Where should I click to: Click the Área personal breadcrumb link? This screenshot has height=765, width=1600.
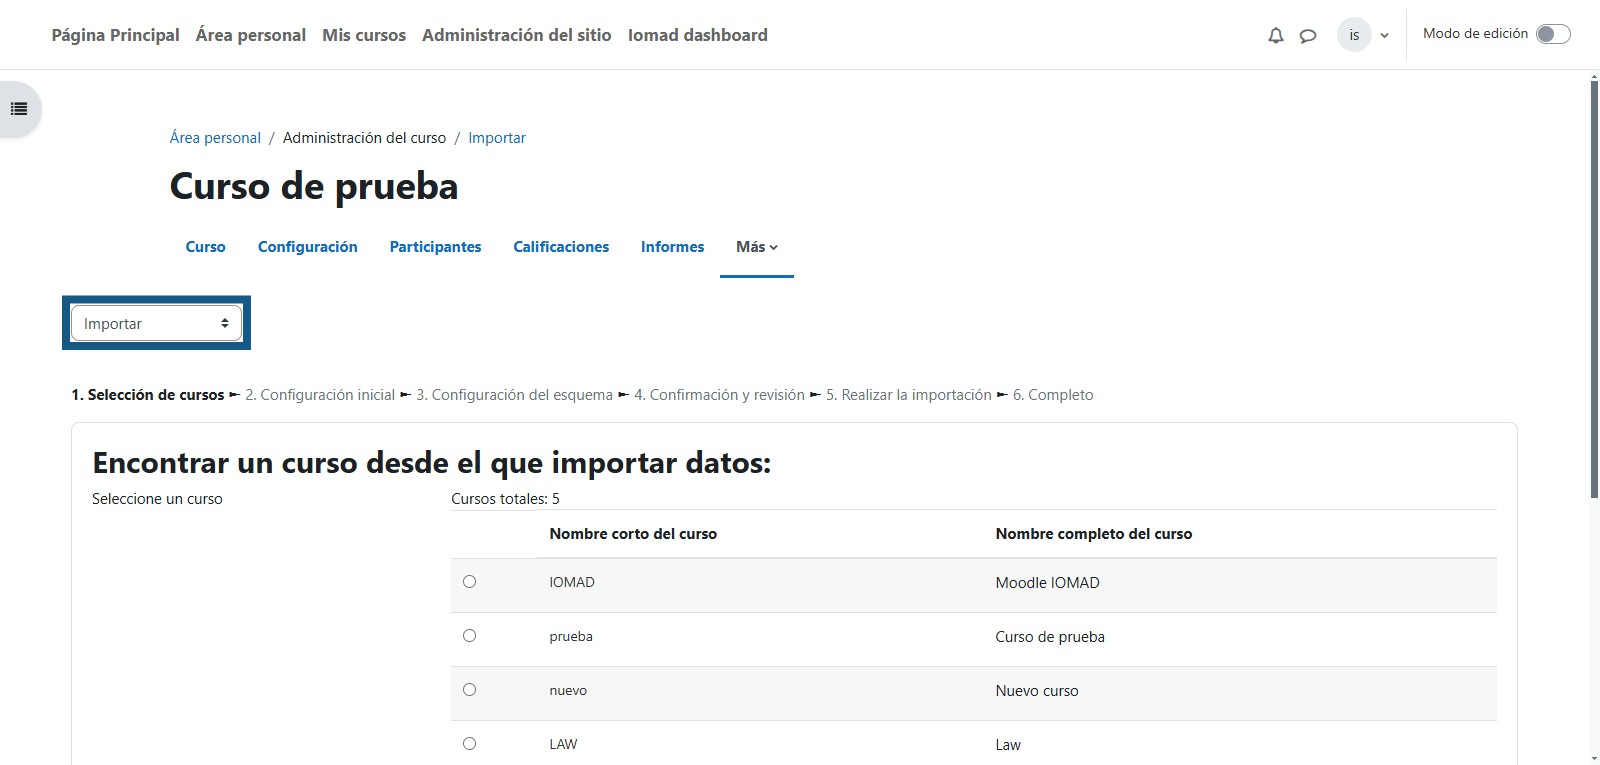click(215, 138)
